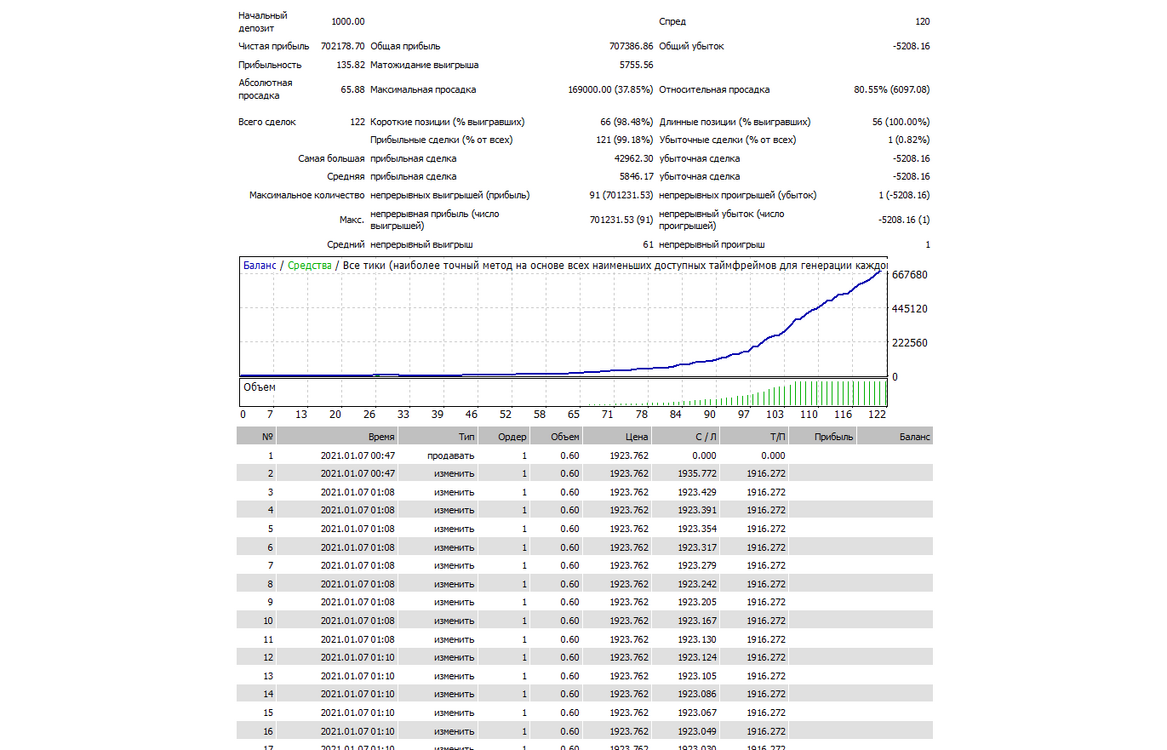
Task: Click long positions value 56 (100.00%)
Action: [901, 122]
